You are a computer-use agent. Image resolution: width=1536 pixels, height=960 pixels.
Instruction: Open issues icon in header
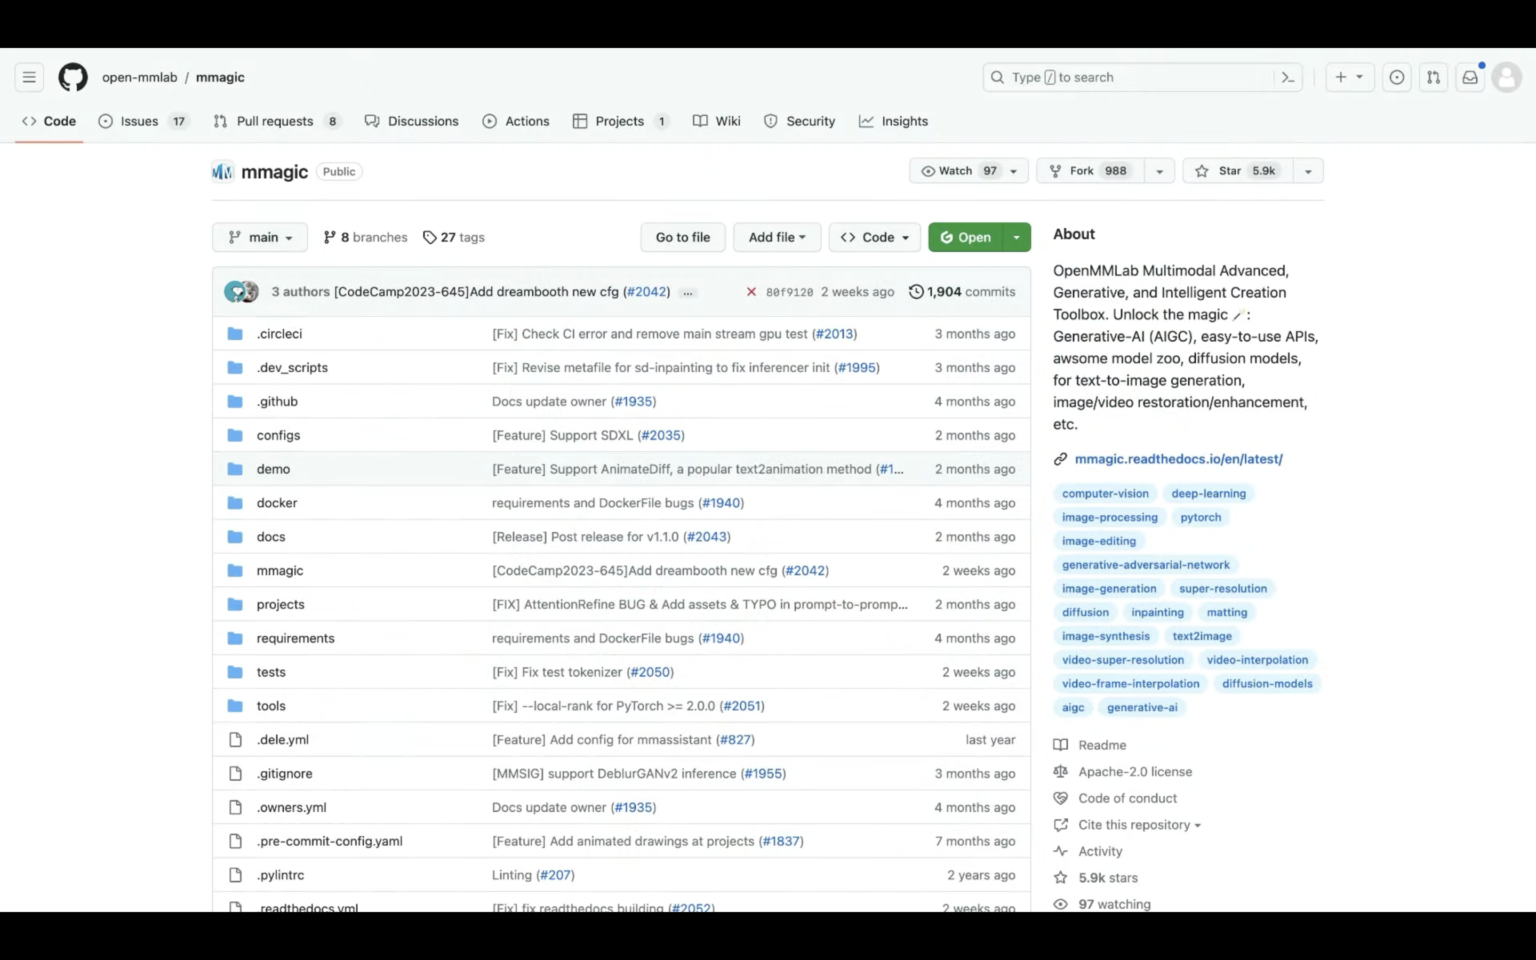point(1397,77)
